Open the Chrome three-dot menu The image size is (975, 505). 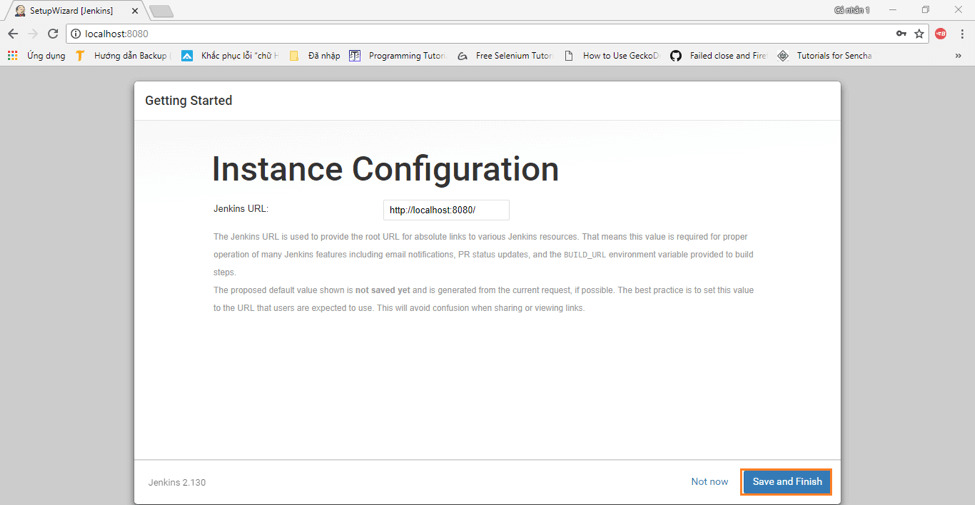(961, 34)
